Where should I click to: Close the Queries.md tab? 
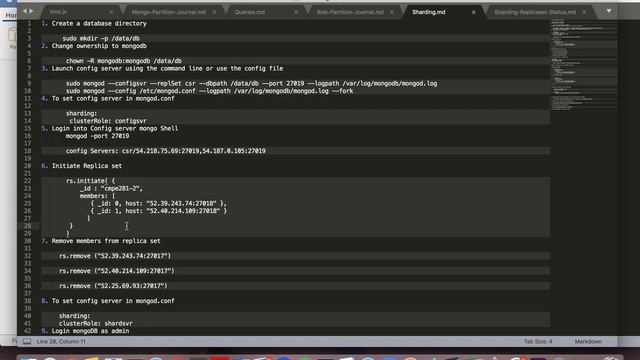[x=296, y=12]
